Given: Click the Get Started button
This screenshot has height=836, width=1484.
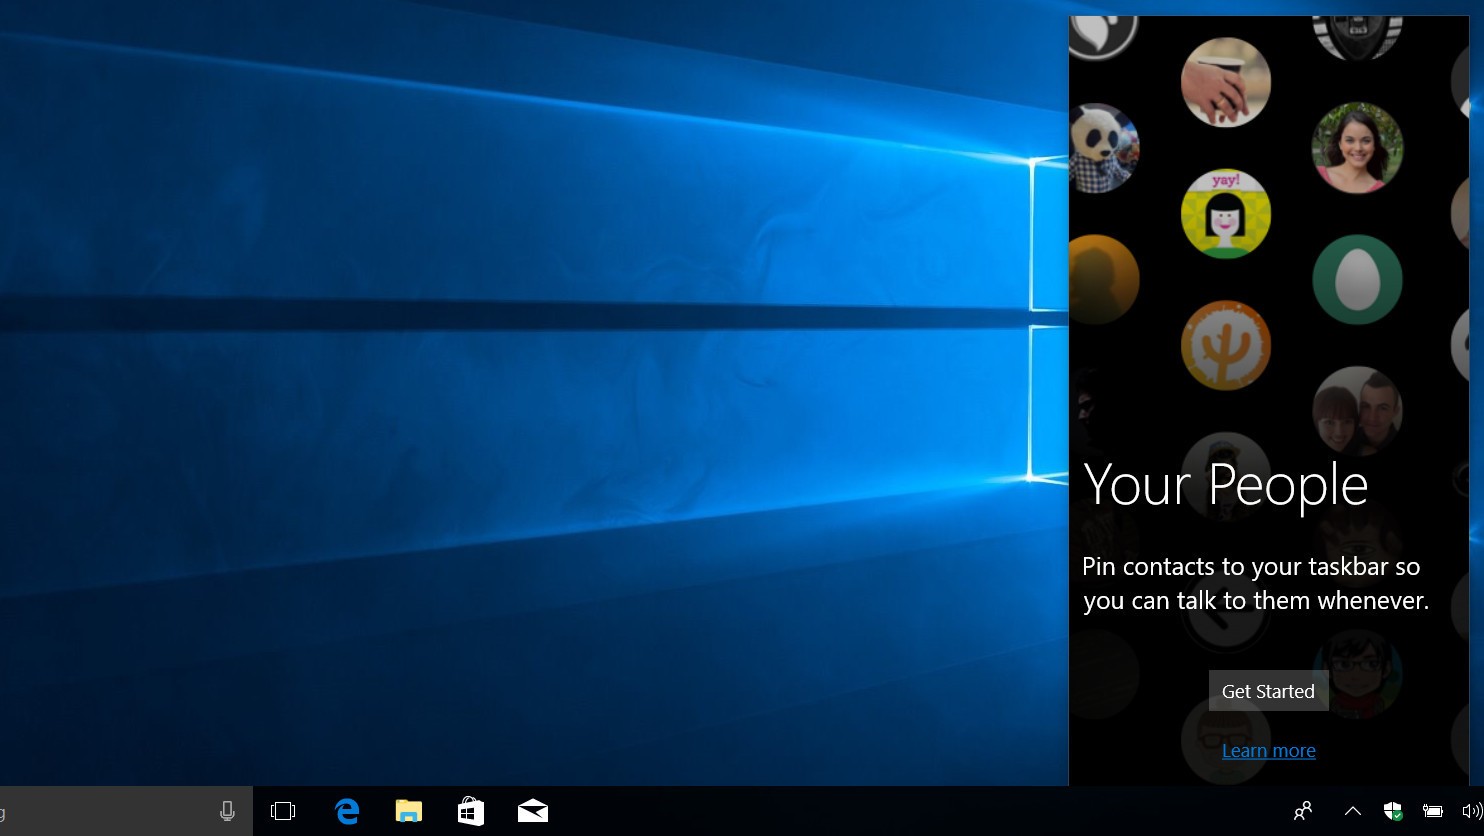Looking at the screenshot, I should pos(1268,691).
